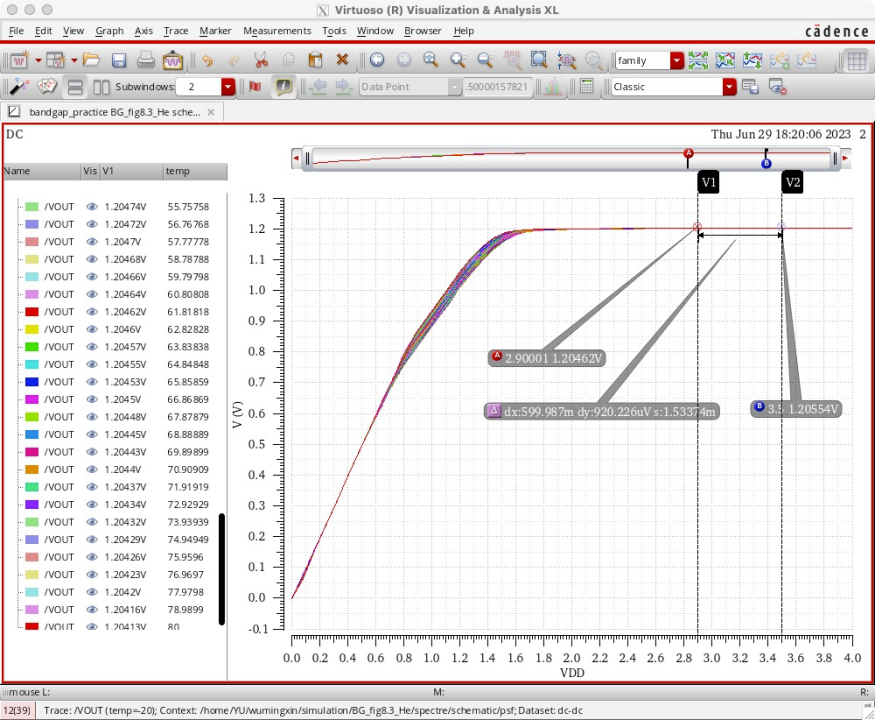Click the magic wand icon
Screen dimensions: 875x720
(20, 87)
